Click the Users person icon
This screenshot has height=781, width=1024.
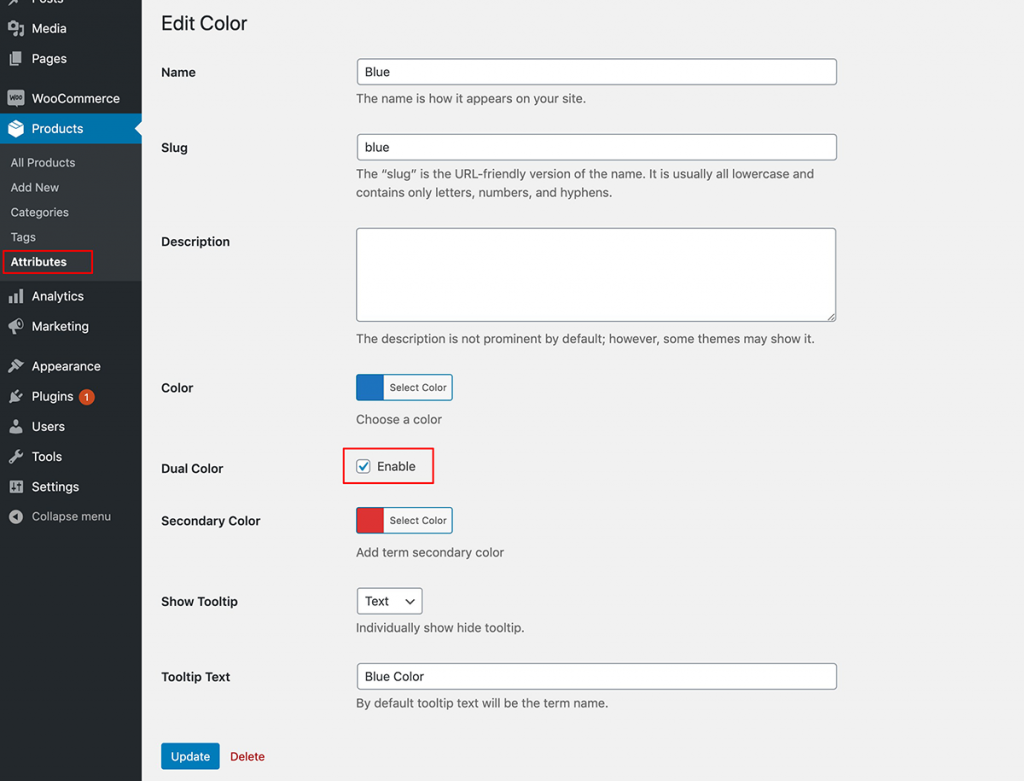pyautogui.click(x=16, y=426)
